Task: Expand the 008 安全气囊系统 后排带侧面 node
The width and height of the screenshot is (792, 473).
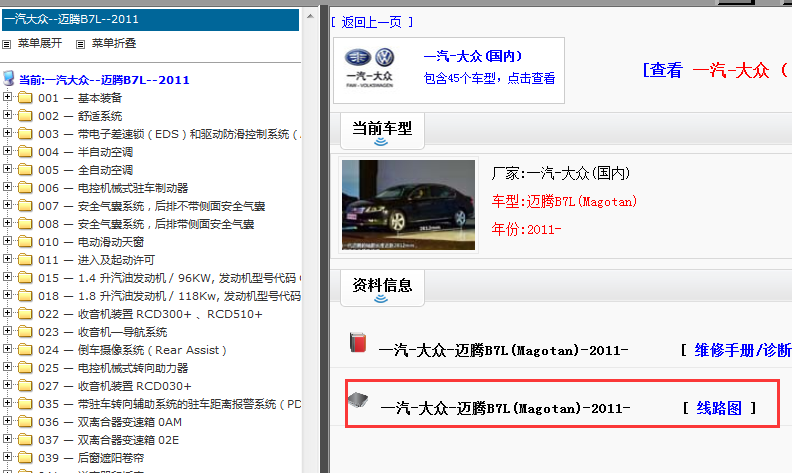Action: pos(7,223)
